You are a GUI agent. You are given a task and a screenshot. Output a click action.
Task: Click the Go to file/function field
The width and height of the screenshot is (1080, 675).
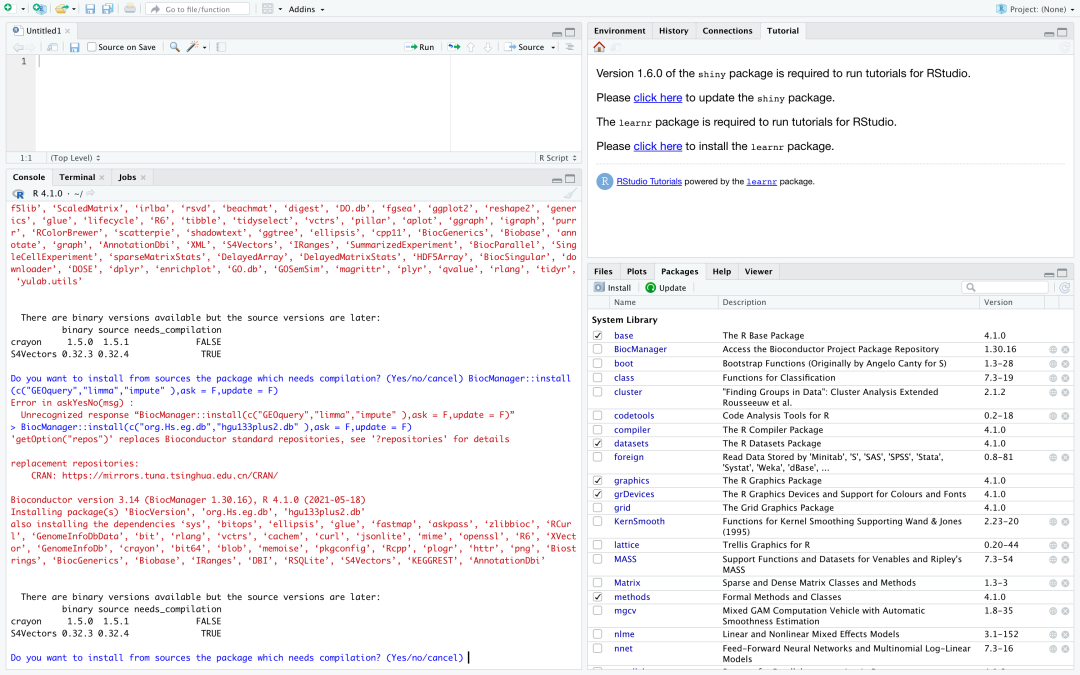(198, 9)
